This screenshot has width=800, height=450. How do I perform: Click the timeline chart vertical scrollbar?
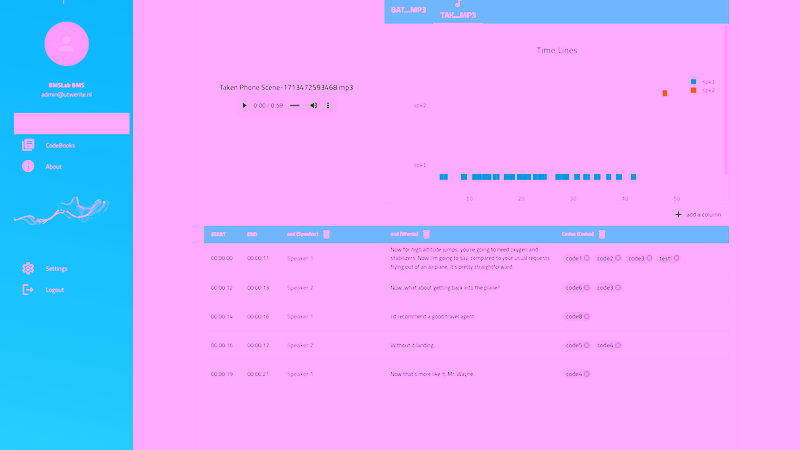(x=726, y=99)
